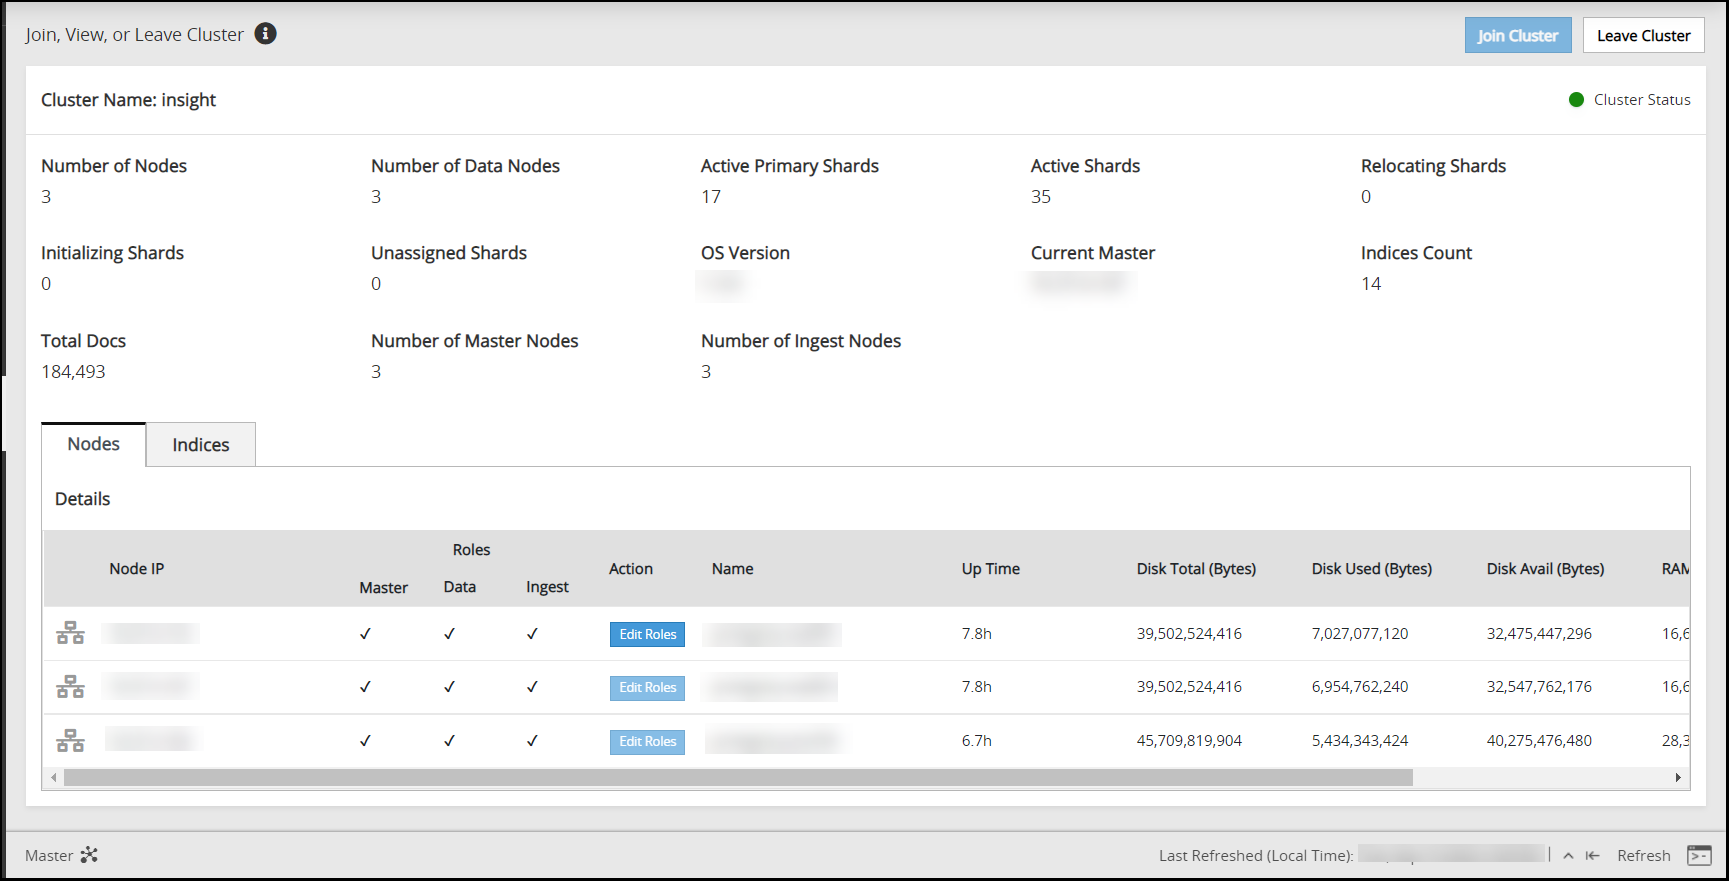Click the right scroll arrow of table
This screenshot has width=1729, height=881.
1678,778
